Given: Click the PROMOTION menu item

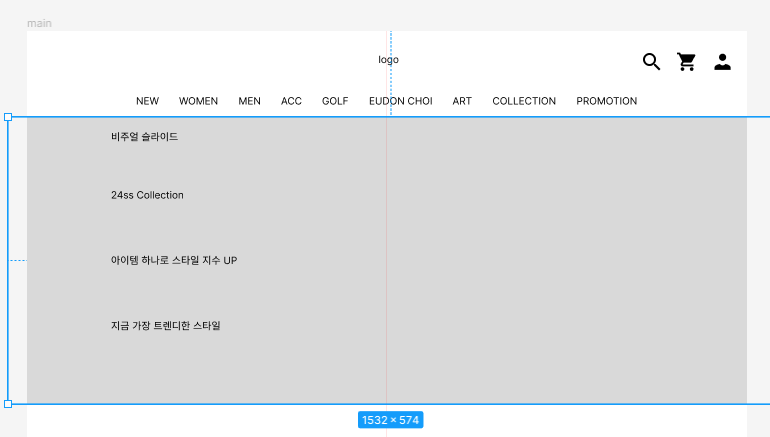Looking at the screenshot, I should pyautogui.click(x=606, y=101).
